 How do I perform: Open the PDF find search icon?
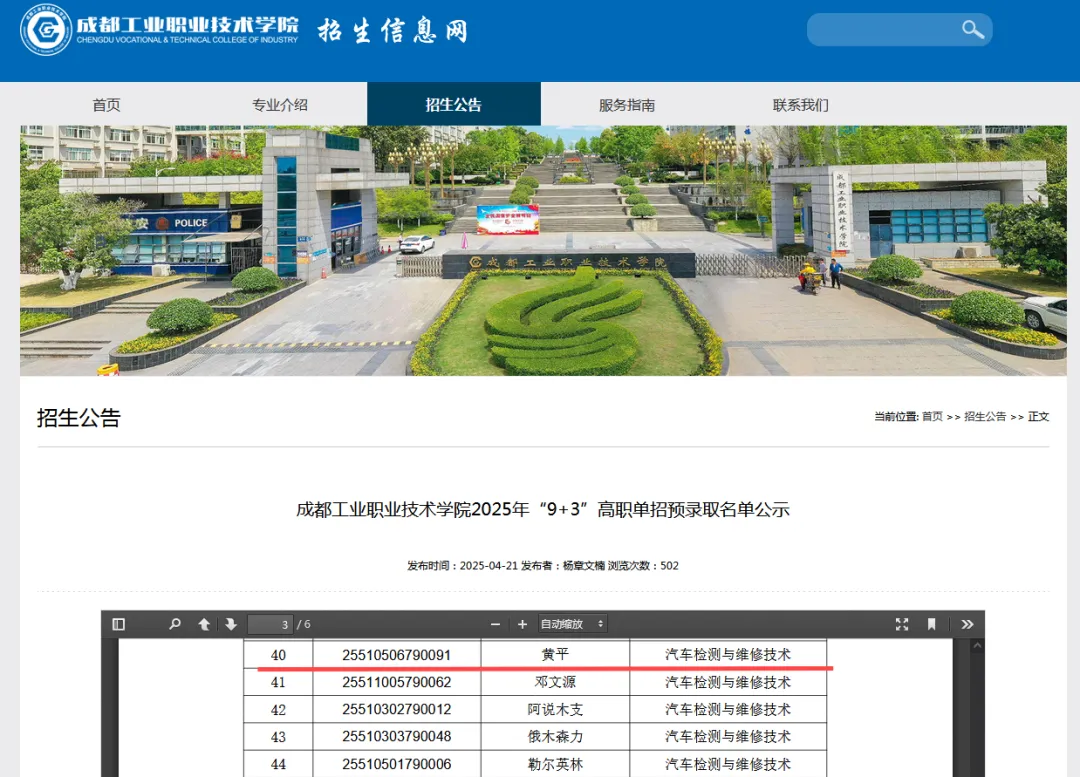pos(175,624)
